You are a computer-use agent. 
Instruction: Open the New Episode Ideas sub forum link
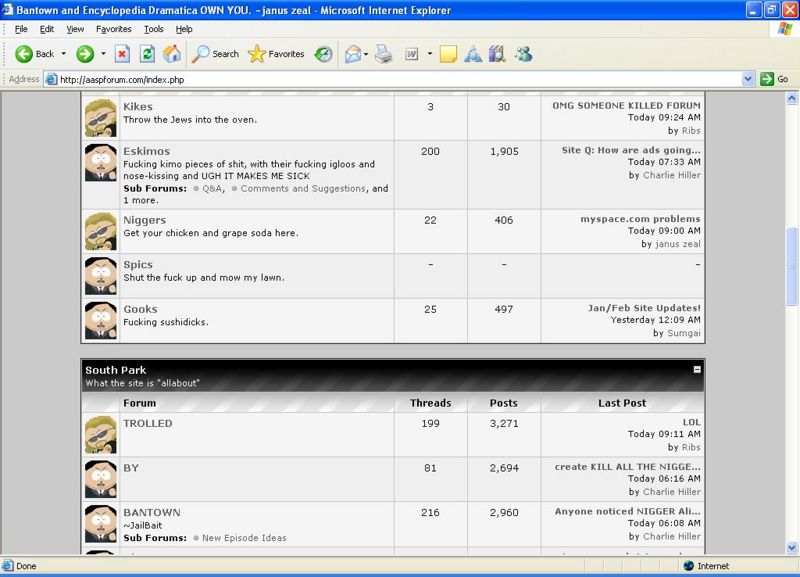pyautogui.click(x=243, y=538)
